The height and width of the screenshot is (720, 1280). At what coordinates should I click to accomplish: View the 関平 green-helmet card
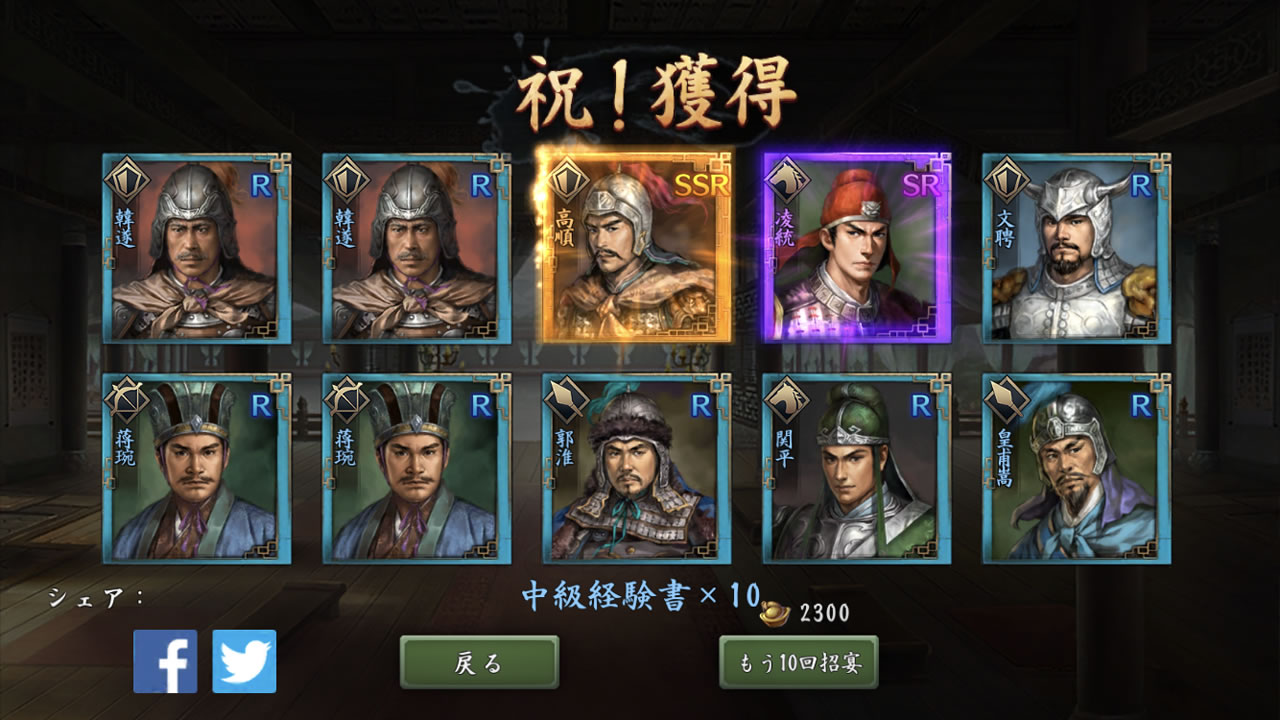(x=856, y=469)
